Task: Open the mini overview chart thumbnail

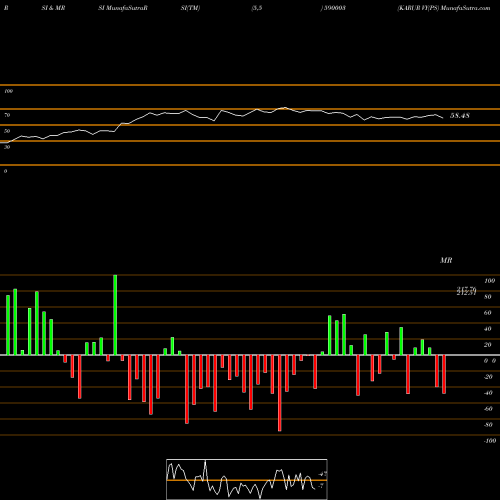Action: 247,479
